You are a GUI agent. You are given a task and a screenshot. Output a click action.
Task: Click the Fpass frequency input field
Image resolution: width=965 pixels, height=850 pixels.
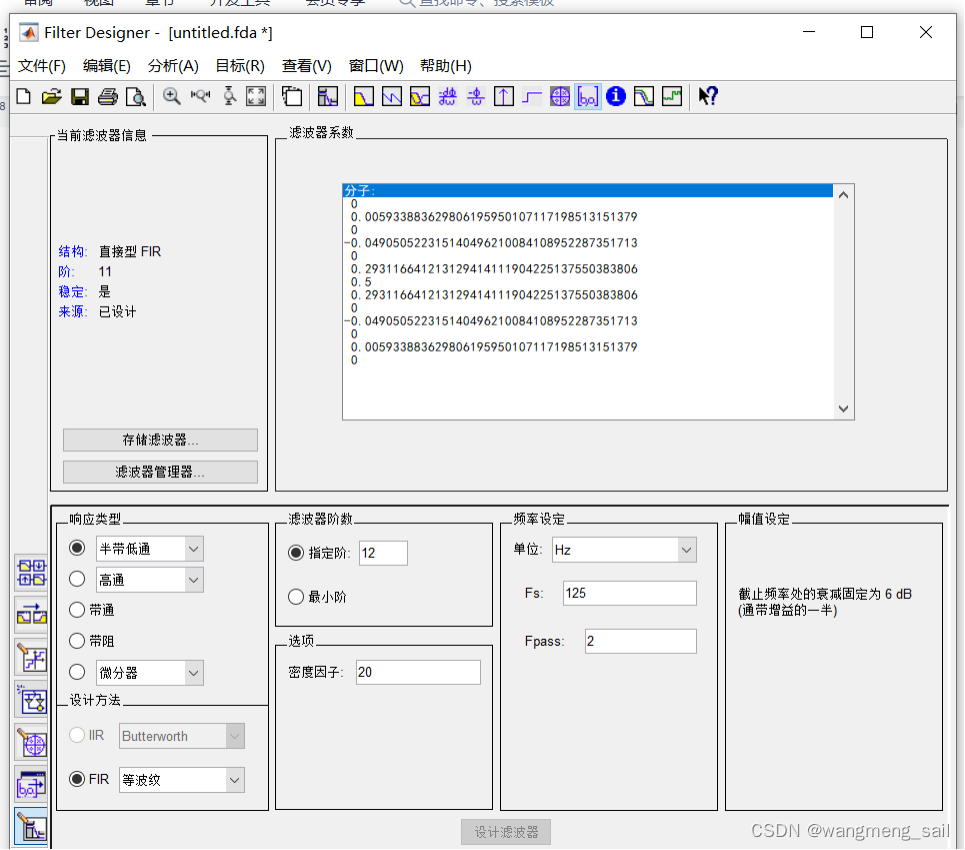click(x=640, y=641)
